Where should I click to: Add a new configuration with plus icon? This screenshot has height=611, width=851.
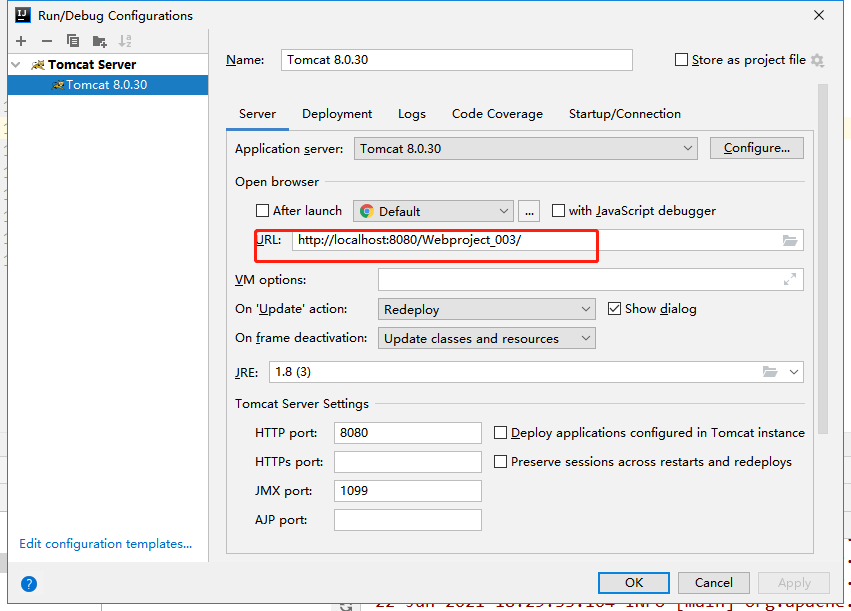(21, 41)
